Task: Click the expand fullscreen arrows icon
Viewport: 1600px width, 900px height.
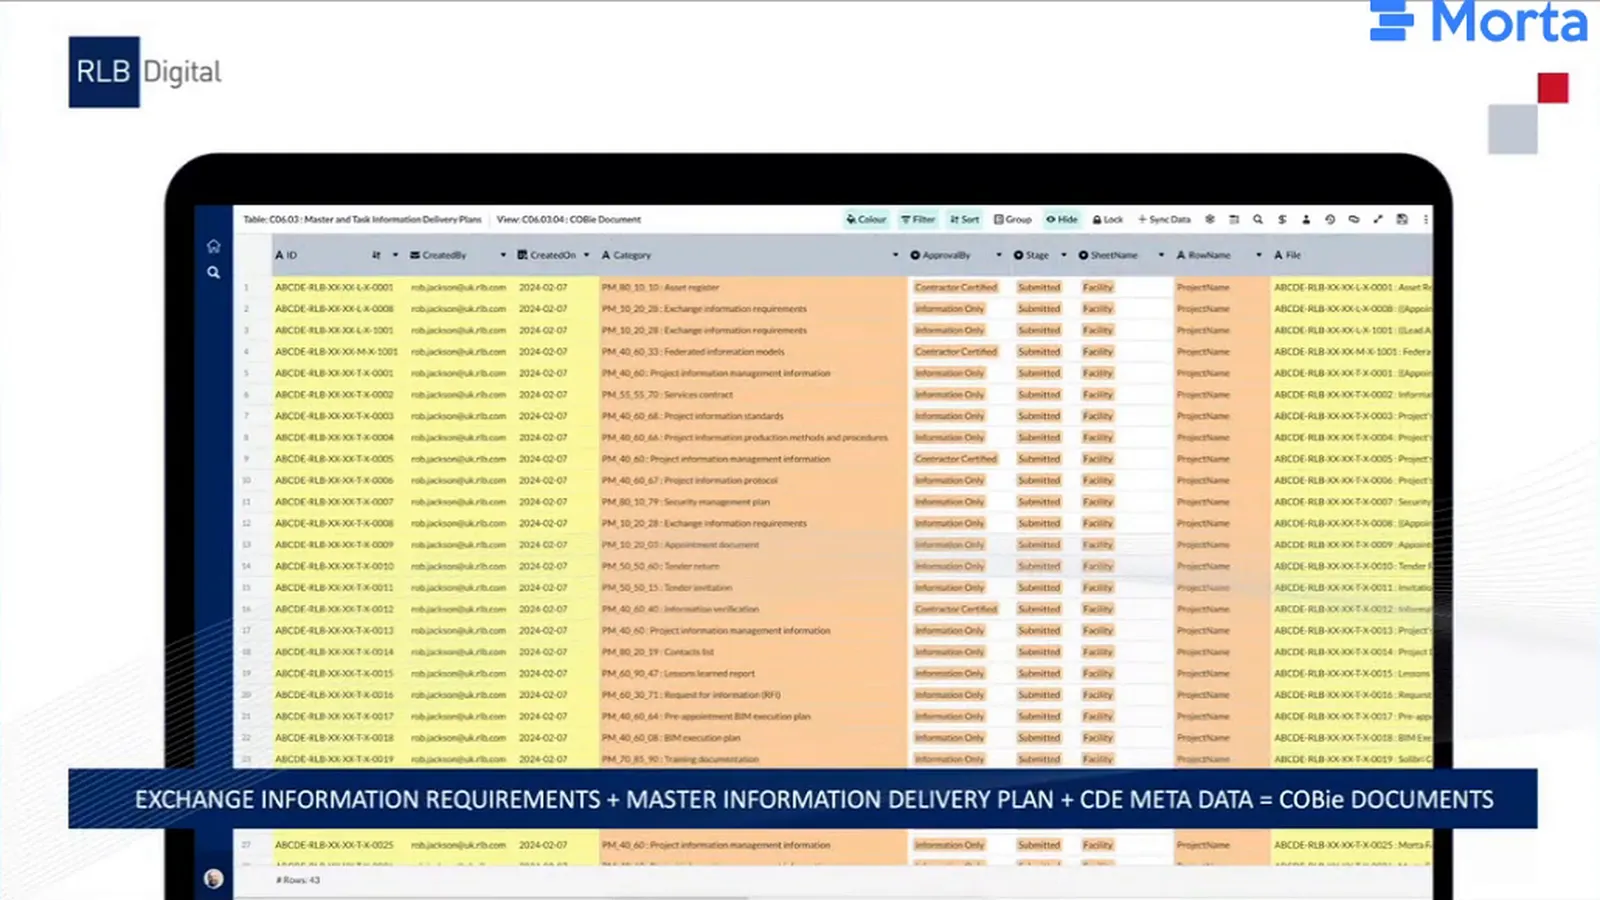Action: pos(1378,219)
